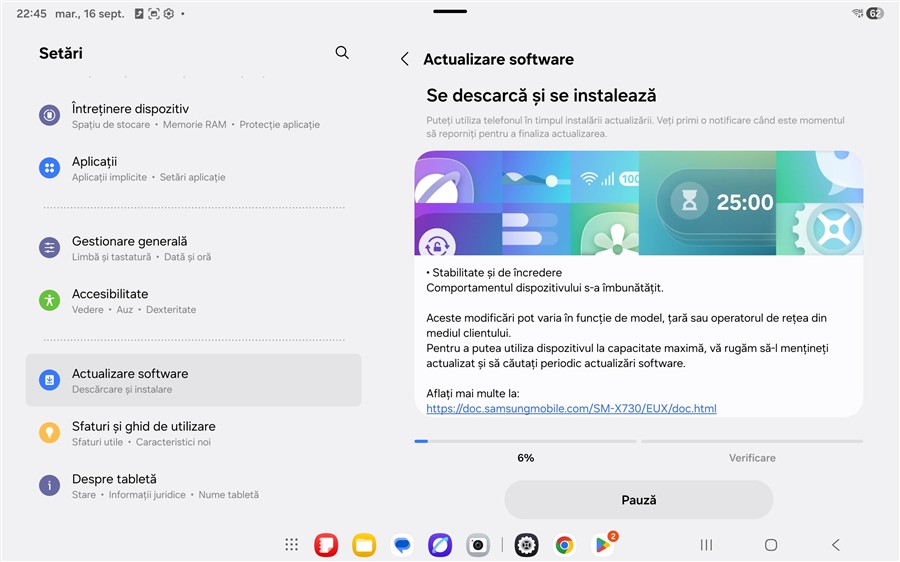Open the search icon in Setări
The height and width of the screenshot is (562, 900).
click(342, 53)
